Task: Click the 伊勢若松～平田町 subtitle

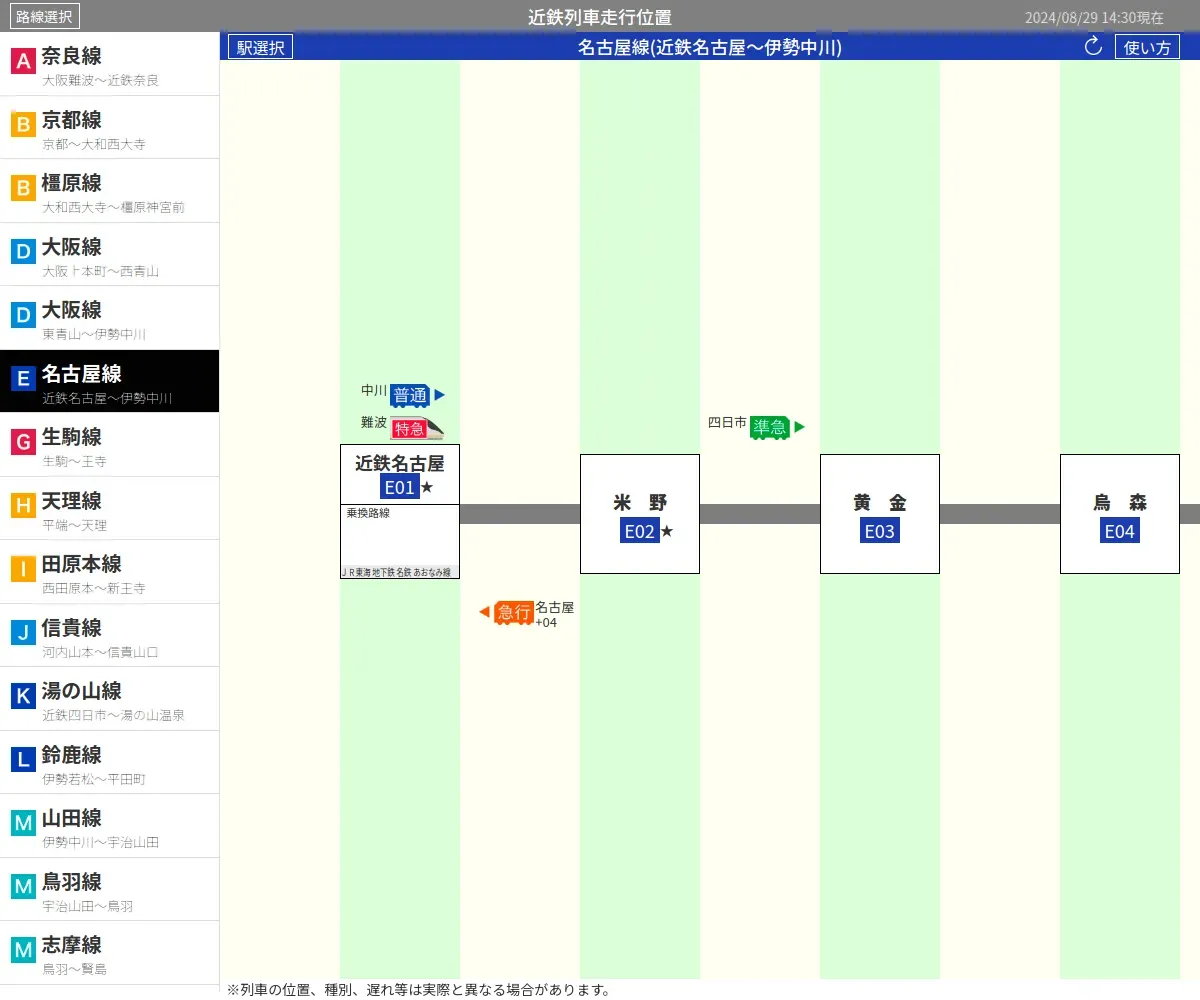Action: pyautogui.click(x=94, y=779)
